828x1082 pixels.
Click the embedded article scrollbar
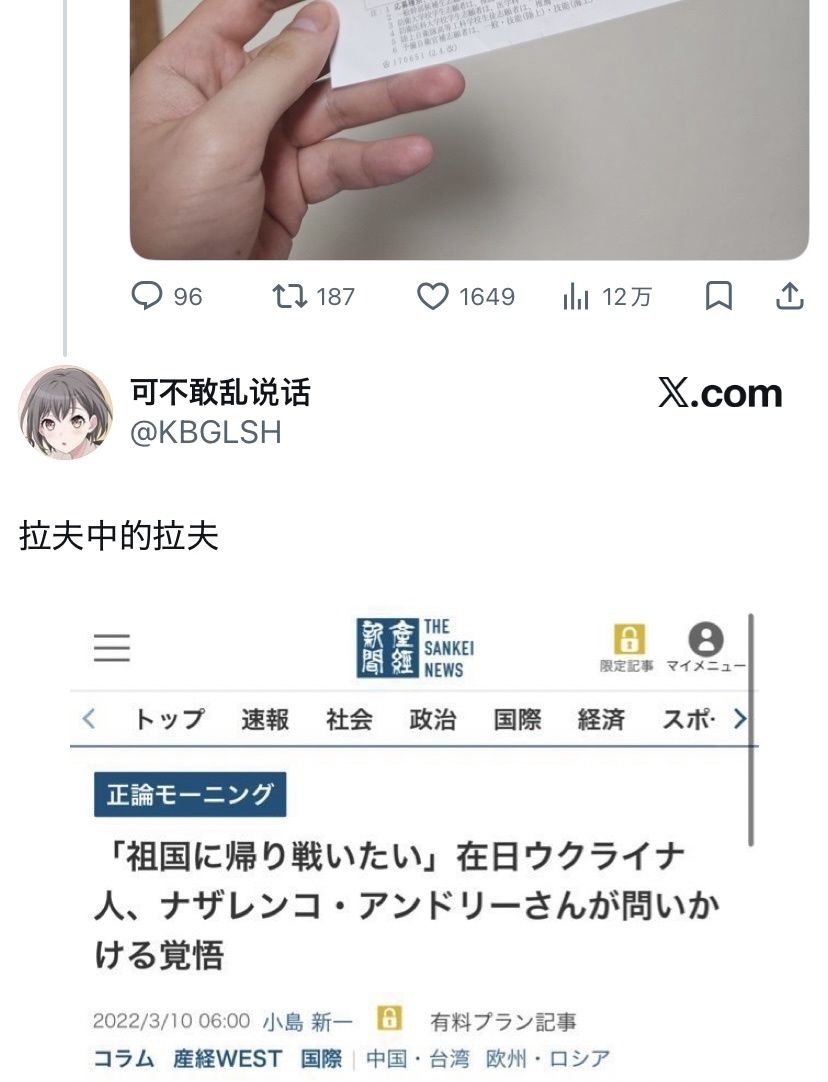(751, 729)
